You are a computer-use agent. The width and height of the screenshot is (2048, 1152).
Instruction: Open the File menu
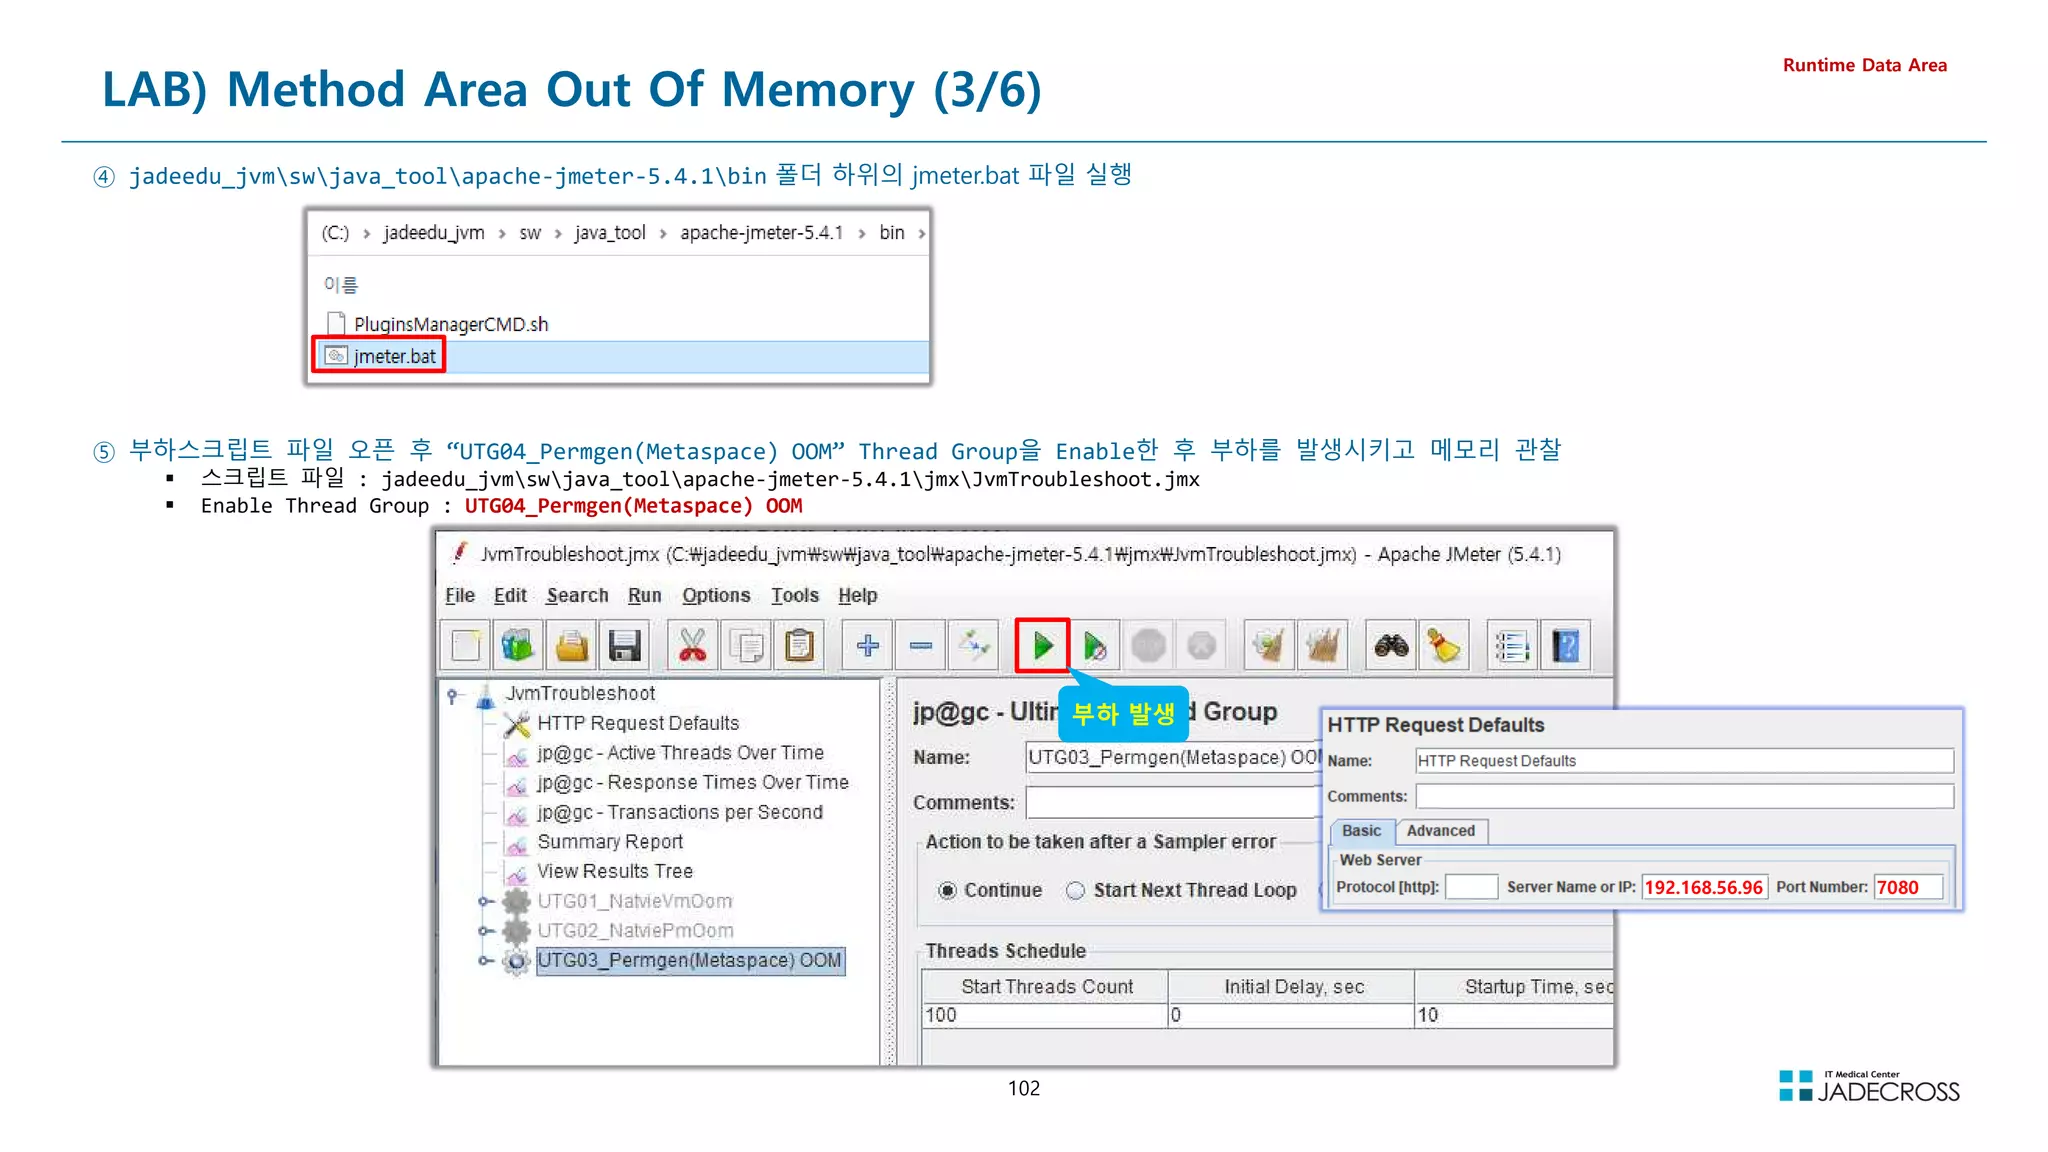click(x=460, y=595)
